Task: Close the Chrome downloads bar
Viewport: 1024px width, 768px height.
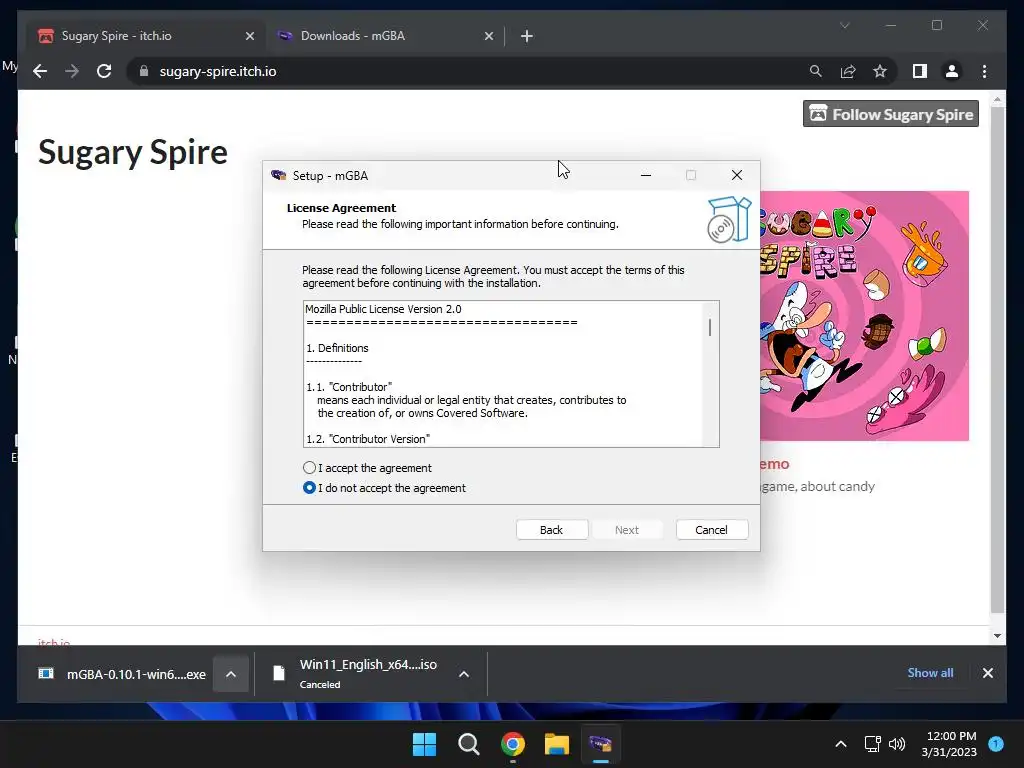Action: [987, 673]
